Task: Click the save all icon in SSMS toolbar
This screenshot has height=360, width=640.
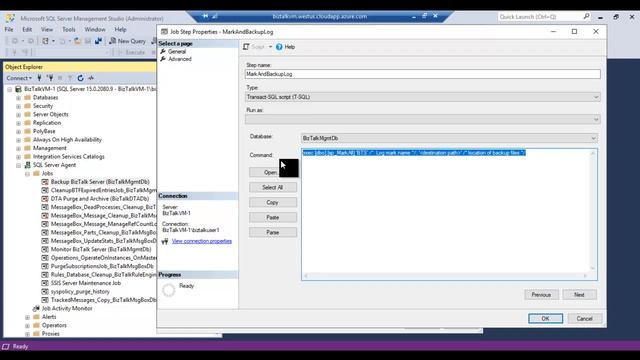Action: [x=98, y=41]
